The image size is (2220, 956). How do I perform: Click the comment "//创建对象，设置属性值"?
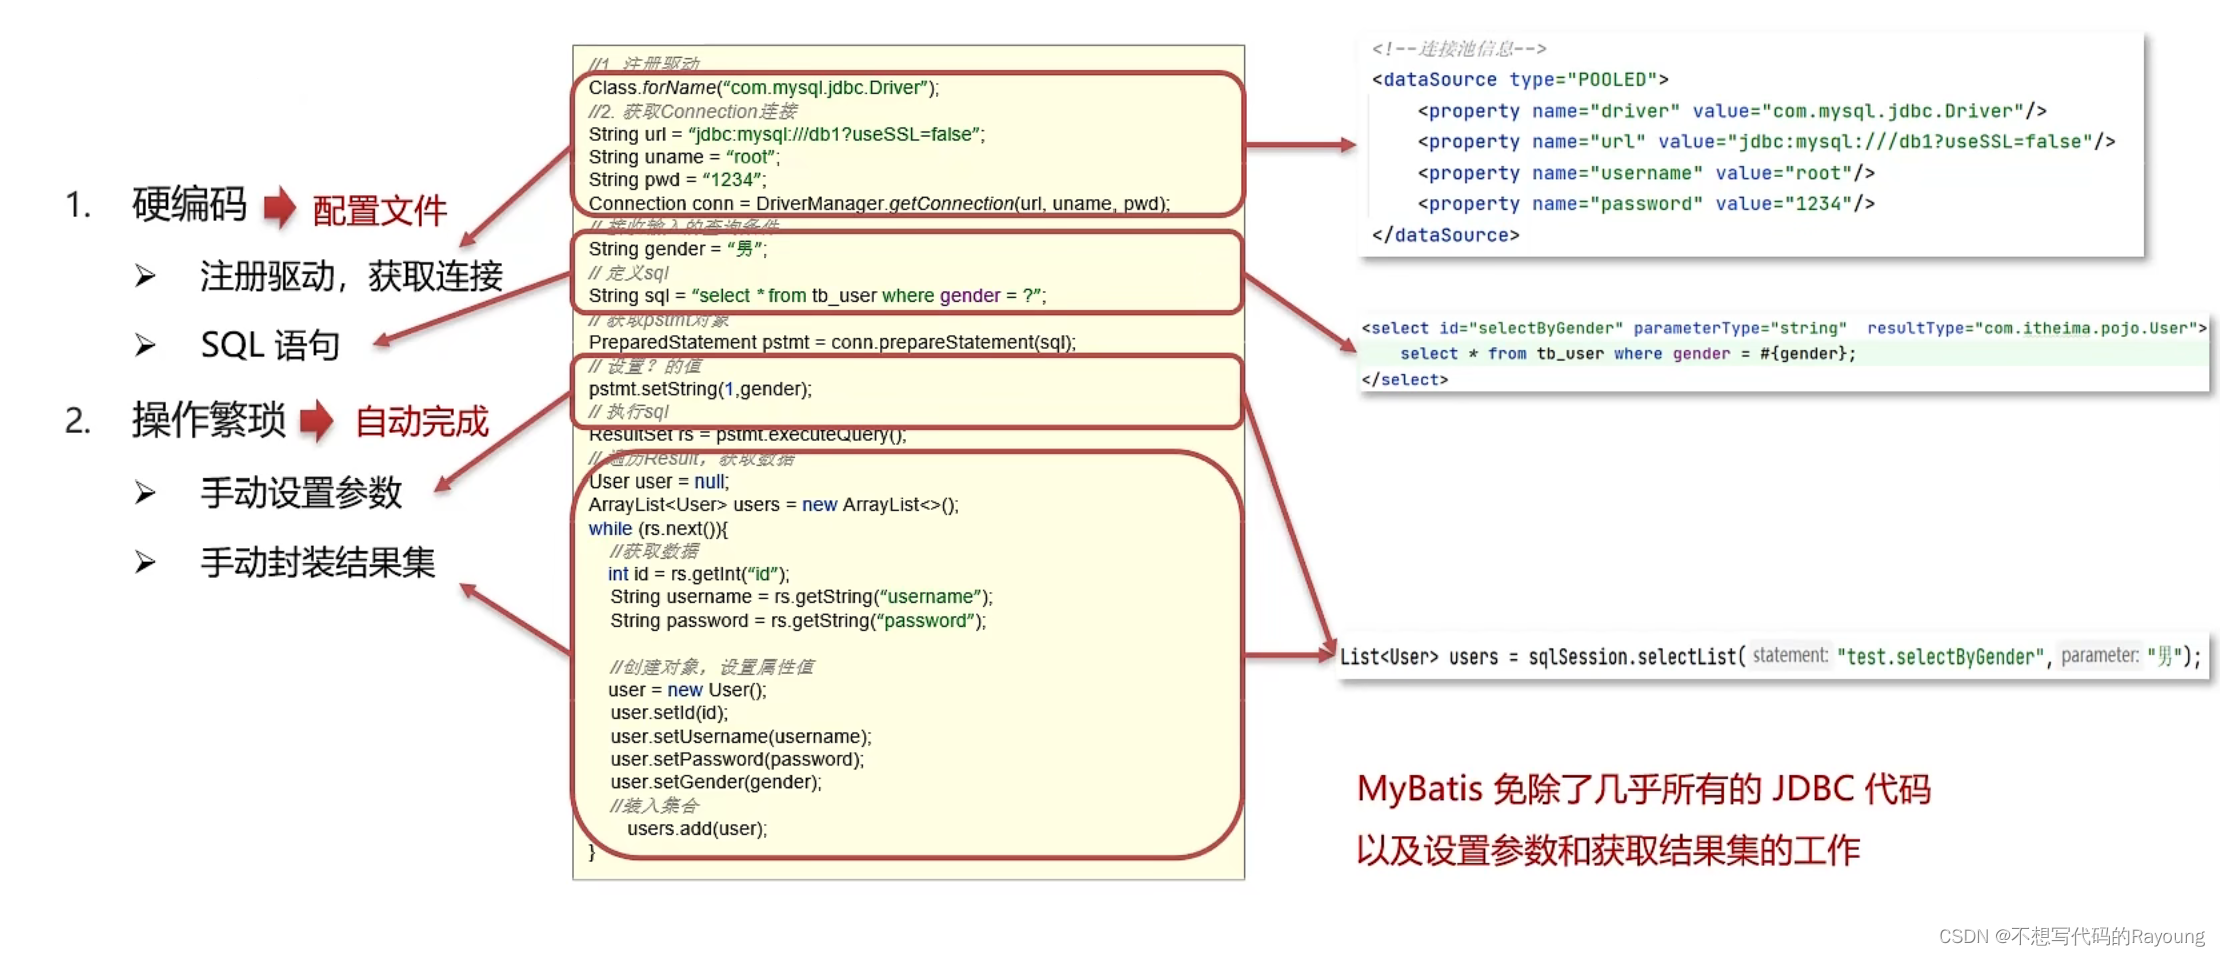[x=712, y=667]
